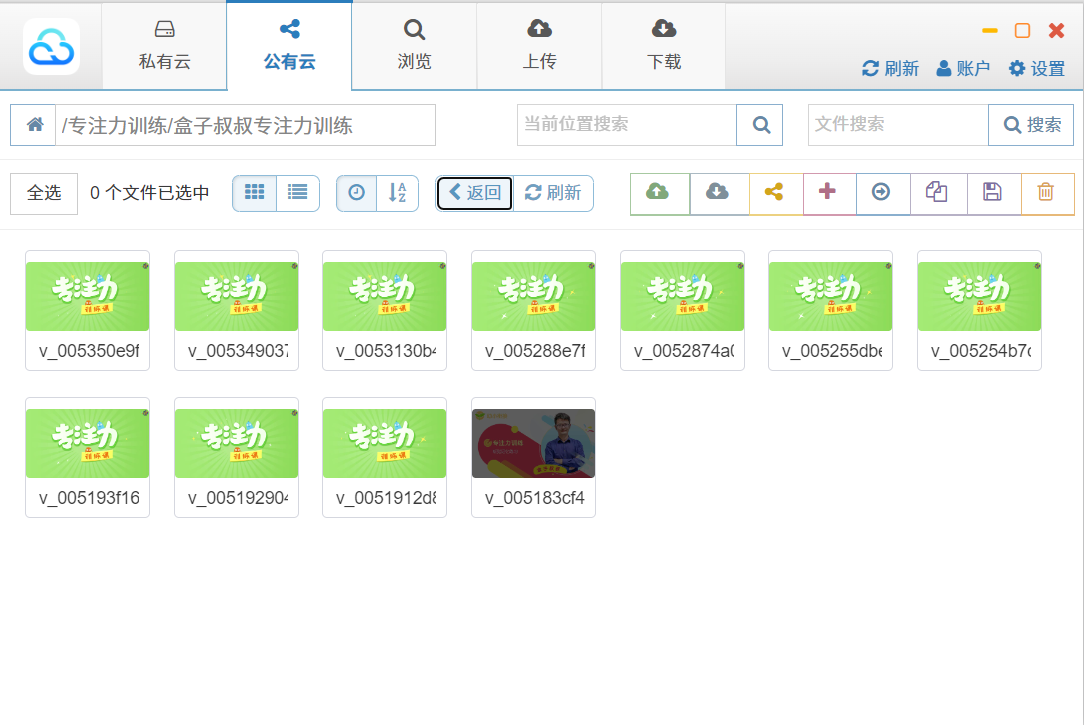Go to home directory icon
Viewport: 1084px width, 725px height.
click(33, 125)
